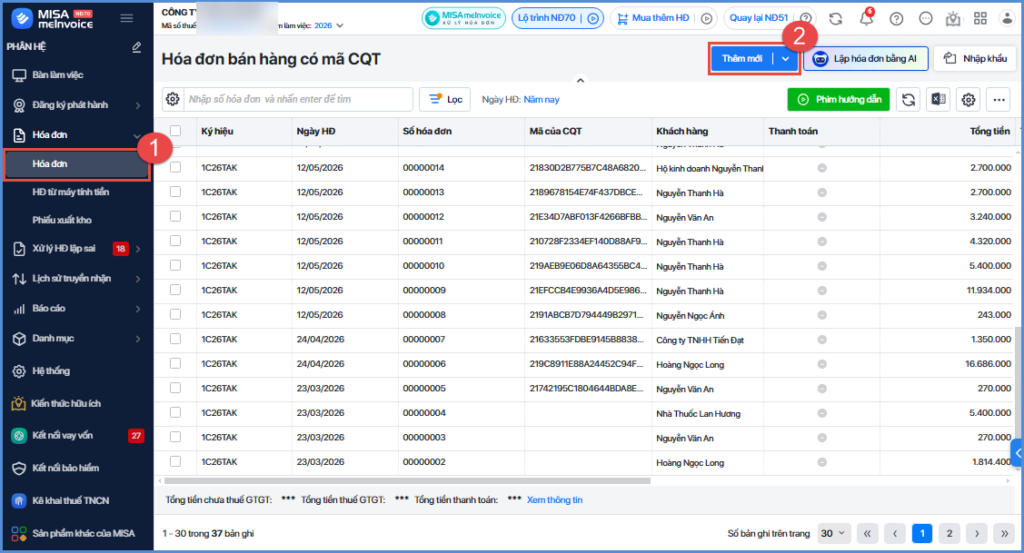
Task: Click the Excel export icon
Action: (938, 99)
